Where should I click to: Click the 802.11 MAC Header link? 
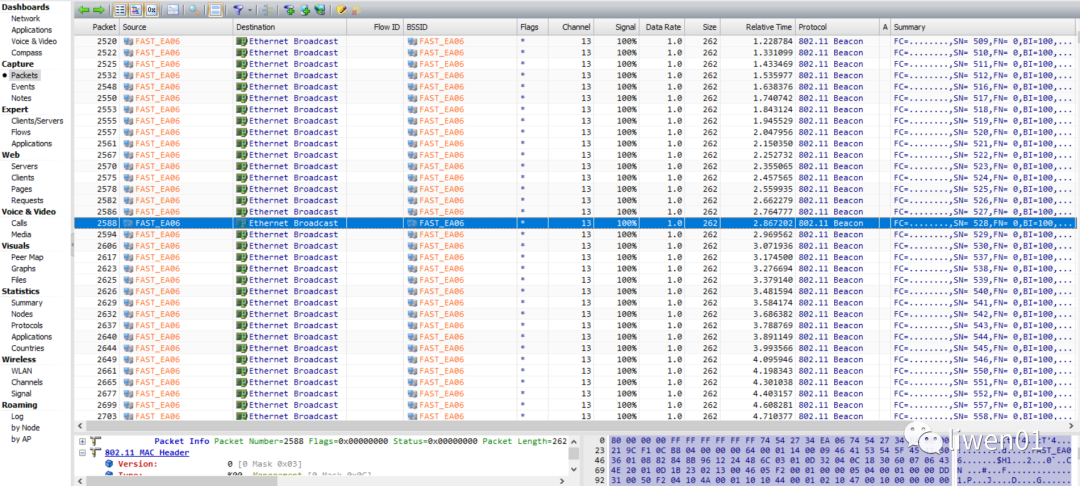147,452
